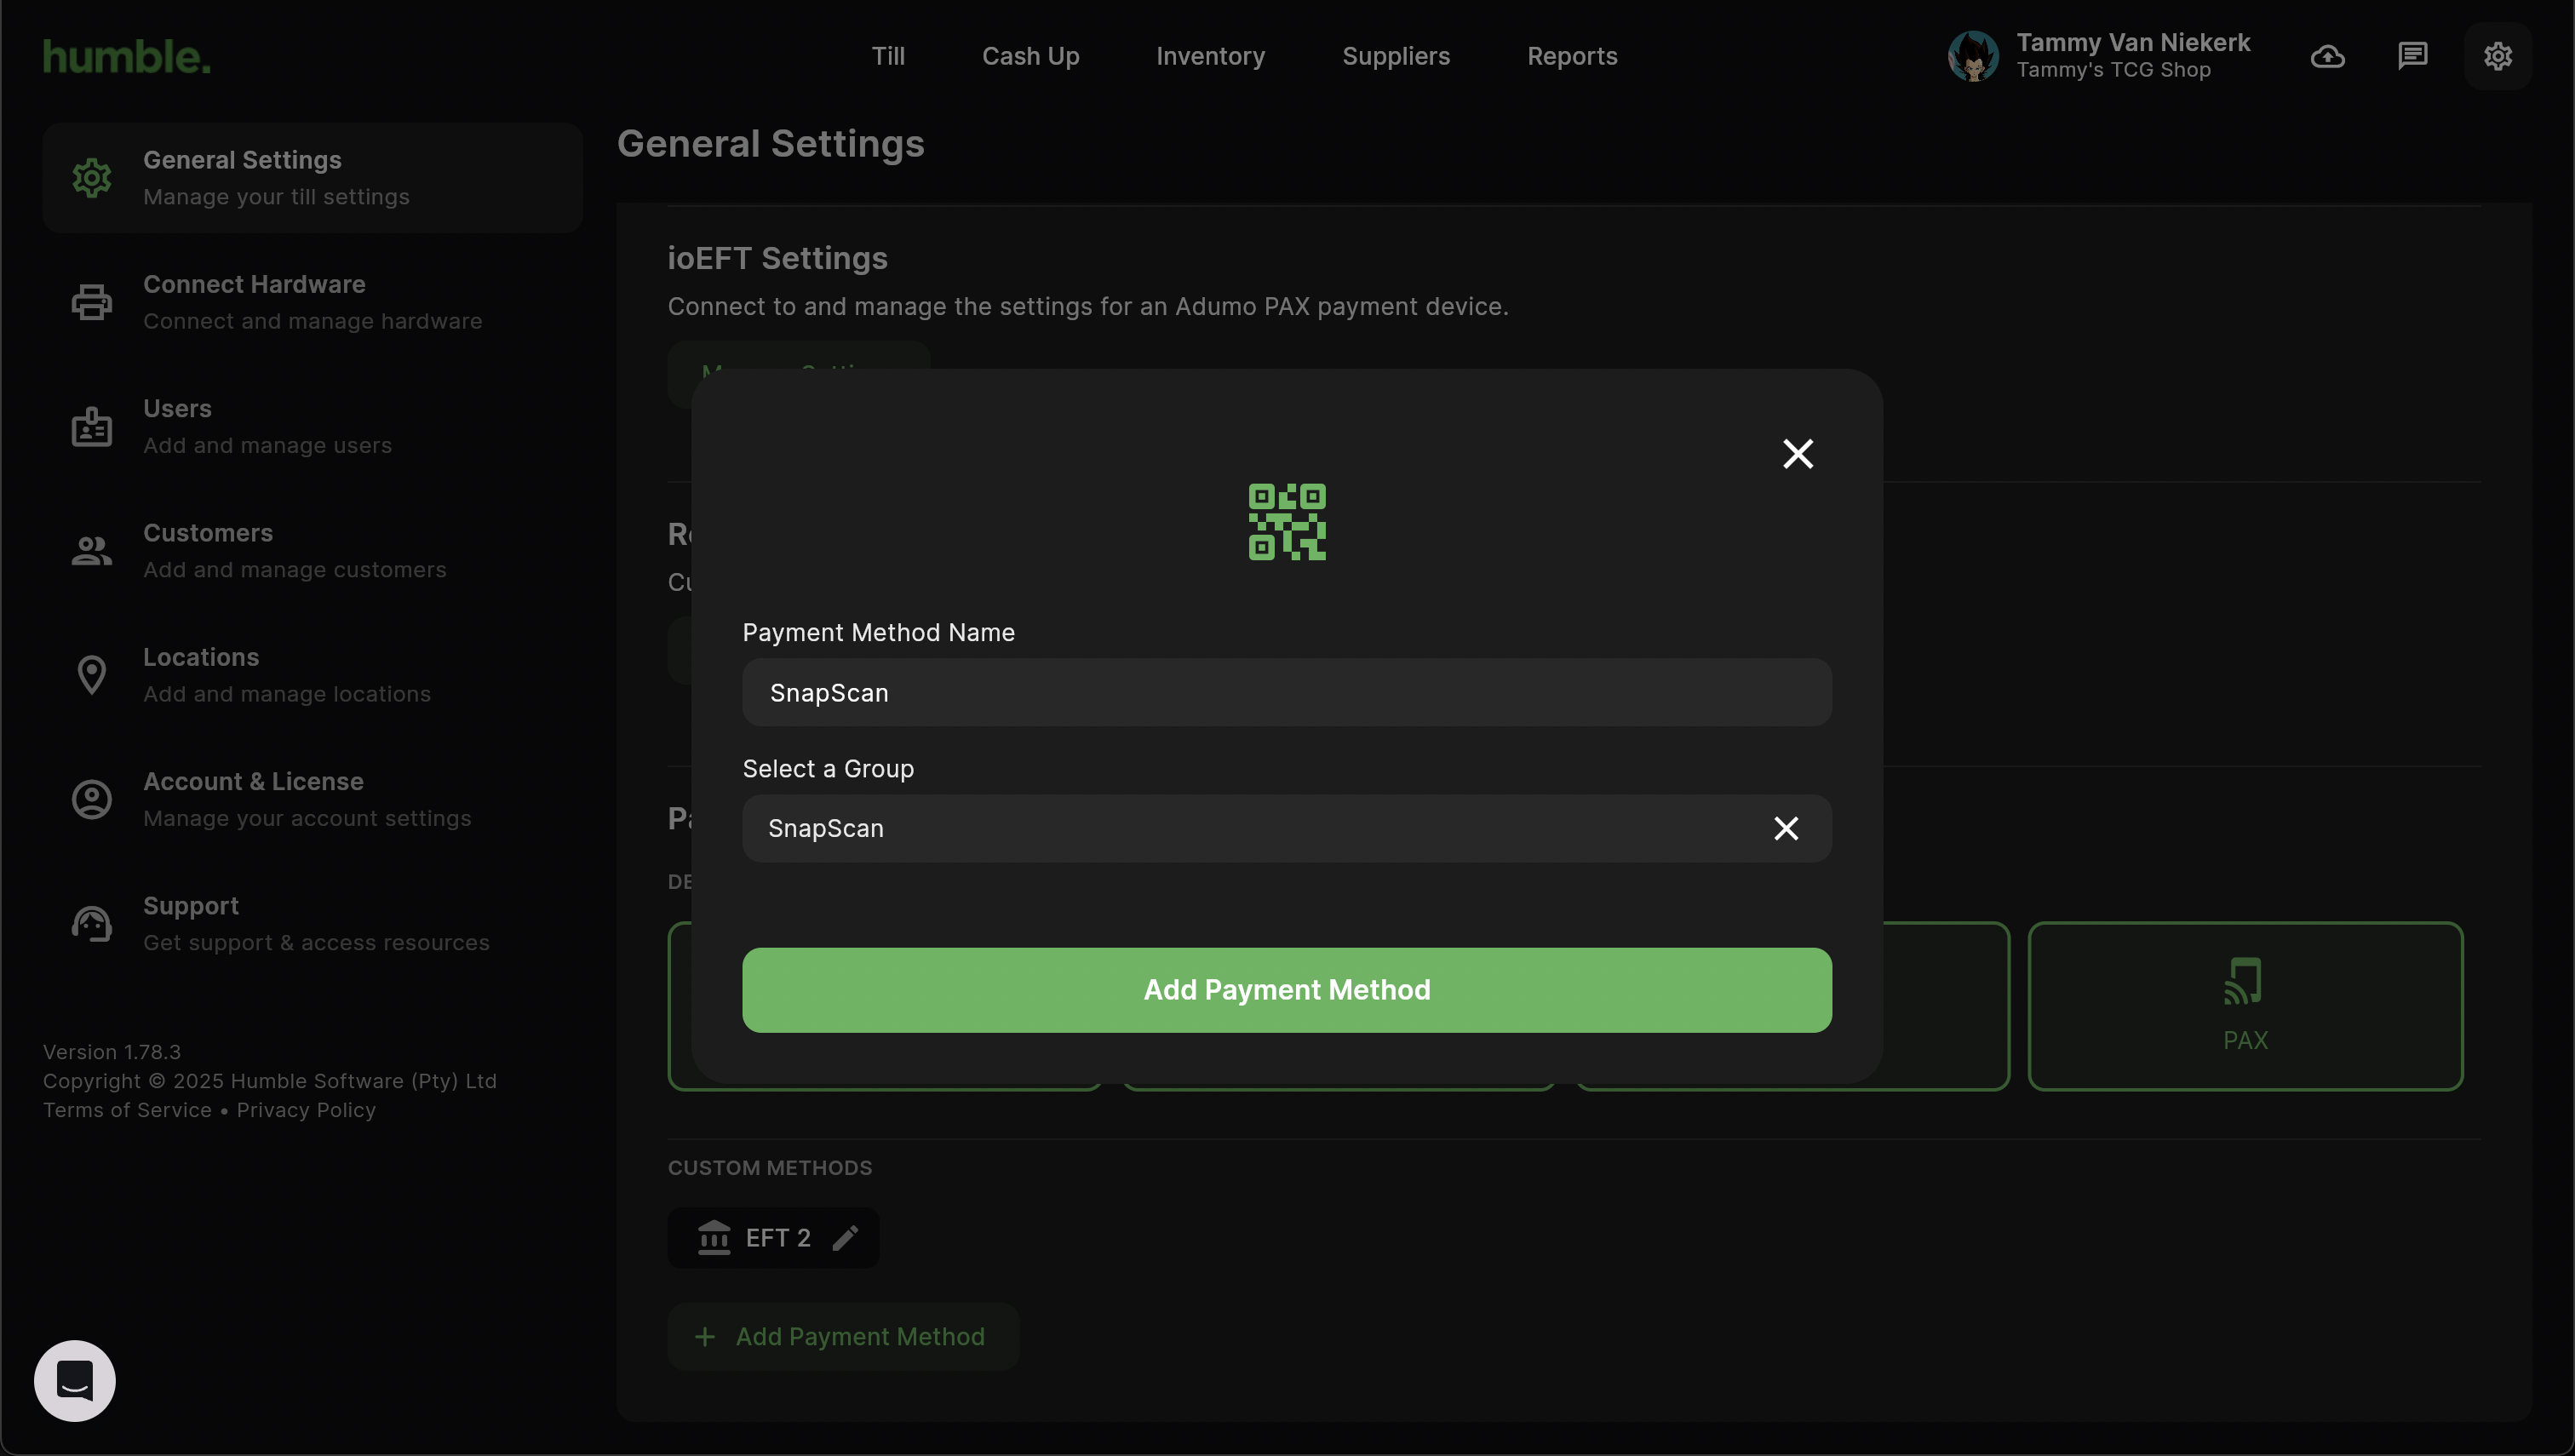The image size is (2575, 1456).
Task: Open the Reports tab
Action: (1571, 56)
